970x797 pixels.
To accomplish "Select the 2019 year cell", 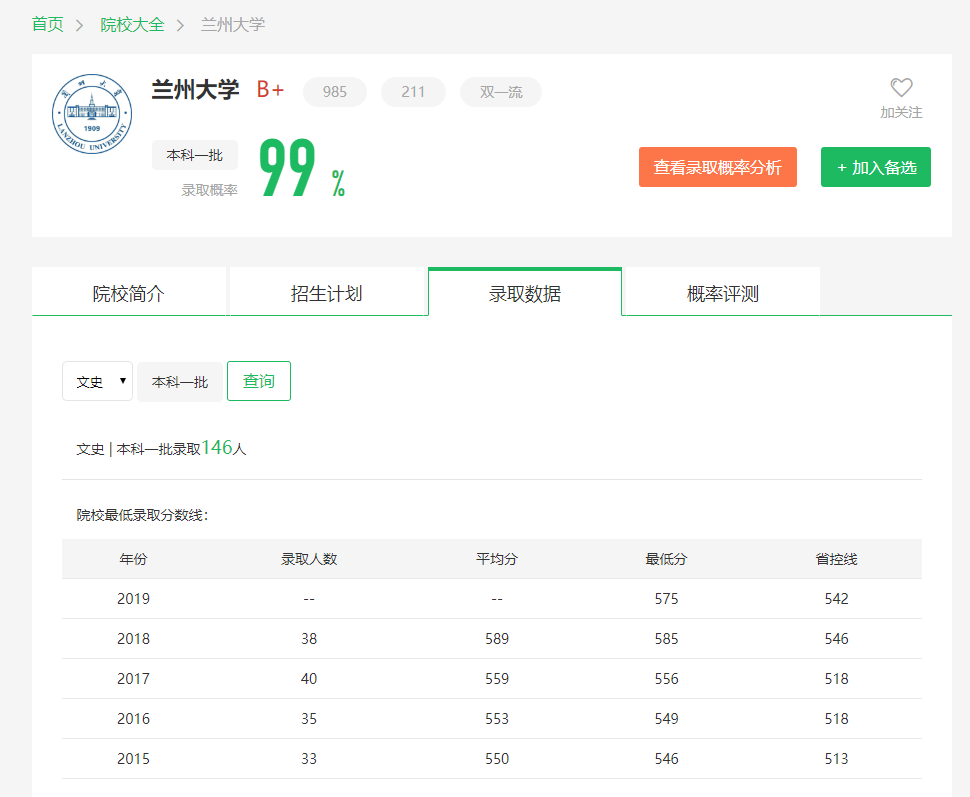I will 133,599.
